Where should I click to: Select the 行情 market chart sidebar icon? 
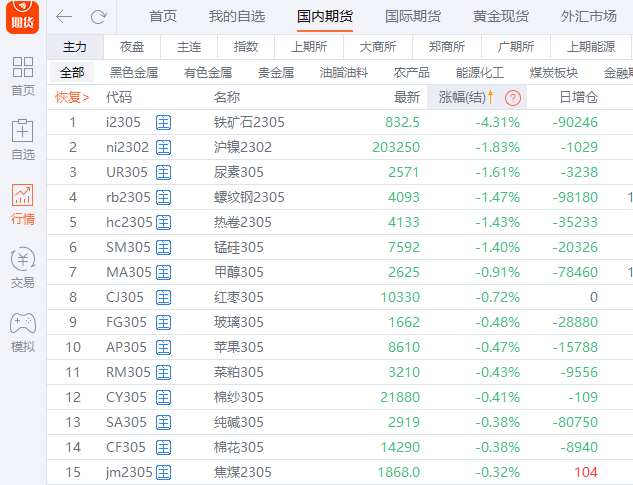point(22,204)
